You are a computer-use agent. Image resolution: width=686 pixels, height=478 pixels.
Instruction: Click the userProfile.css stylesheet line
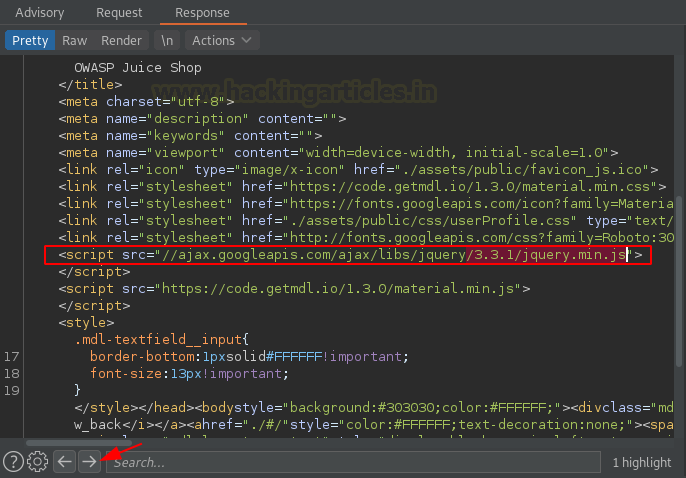pyautogui.click(x=366, y=220)
